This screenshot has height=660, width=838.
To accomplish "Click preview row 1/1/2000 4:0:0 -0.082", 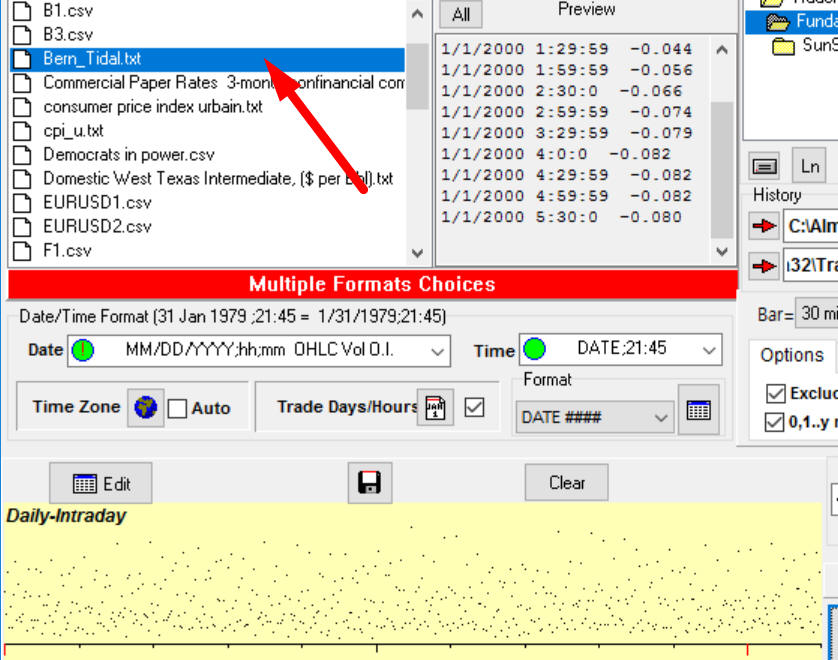I will pos(556,154).
